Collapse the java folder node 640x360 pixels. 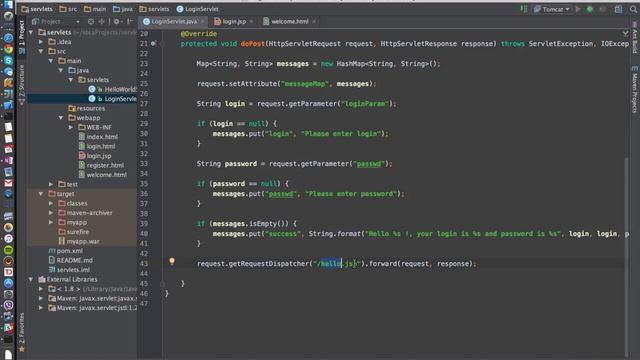(x=61, y=70)
